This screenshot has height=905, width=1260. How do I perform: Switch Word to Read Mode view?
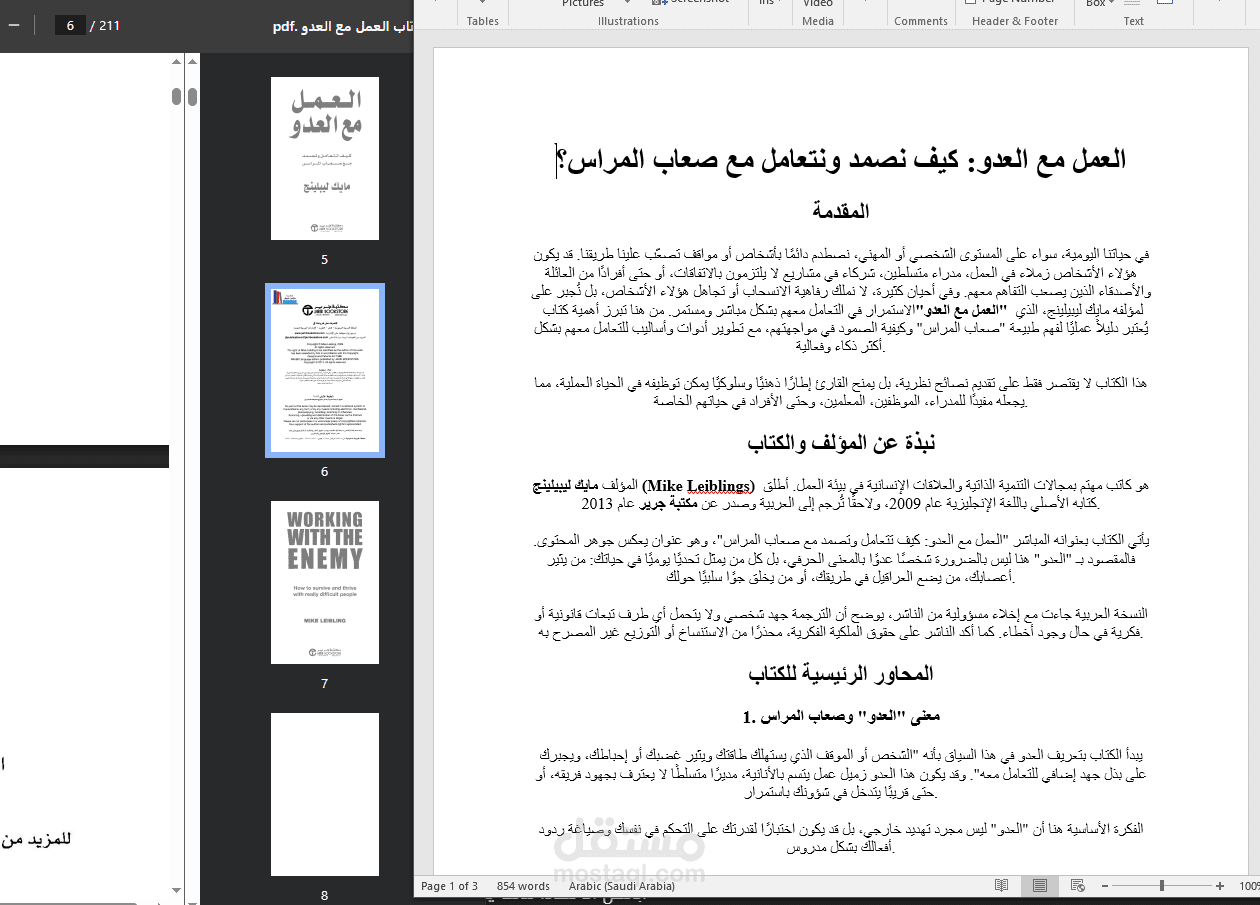(1002, 886)
